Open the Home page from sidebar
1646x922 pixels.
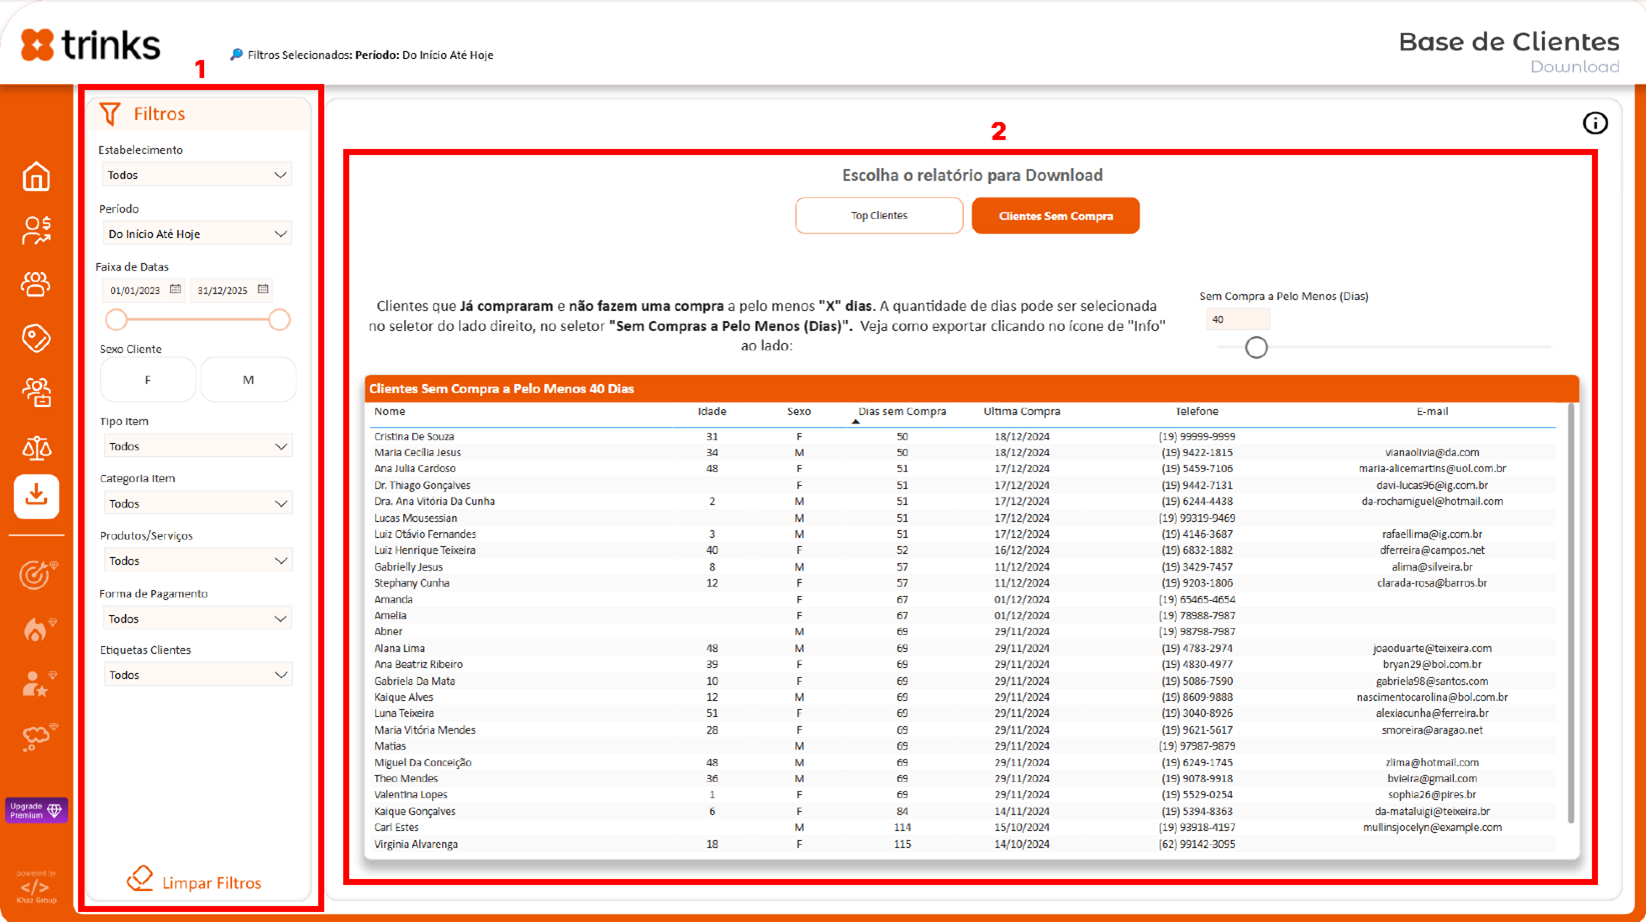tap(36, 177)
